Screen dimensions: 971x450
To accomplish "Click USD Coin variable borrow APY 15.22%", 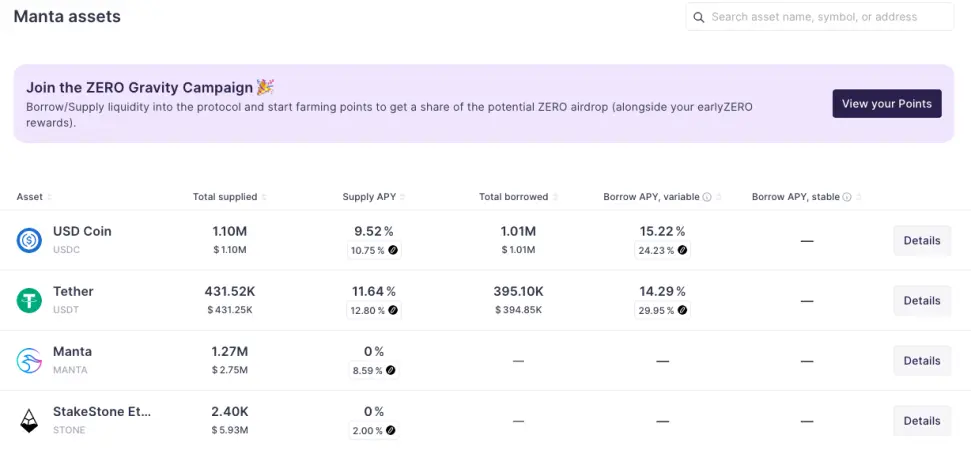I will [663, 231].
